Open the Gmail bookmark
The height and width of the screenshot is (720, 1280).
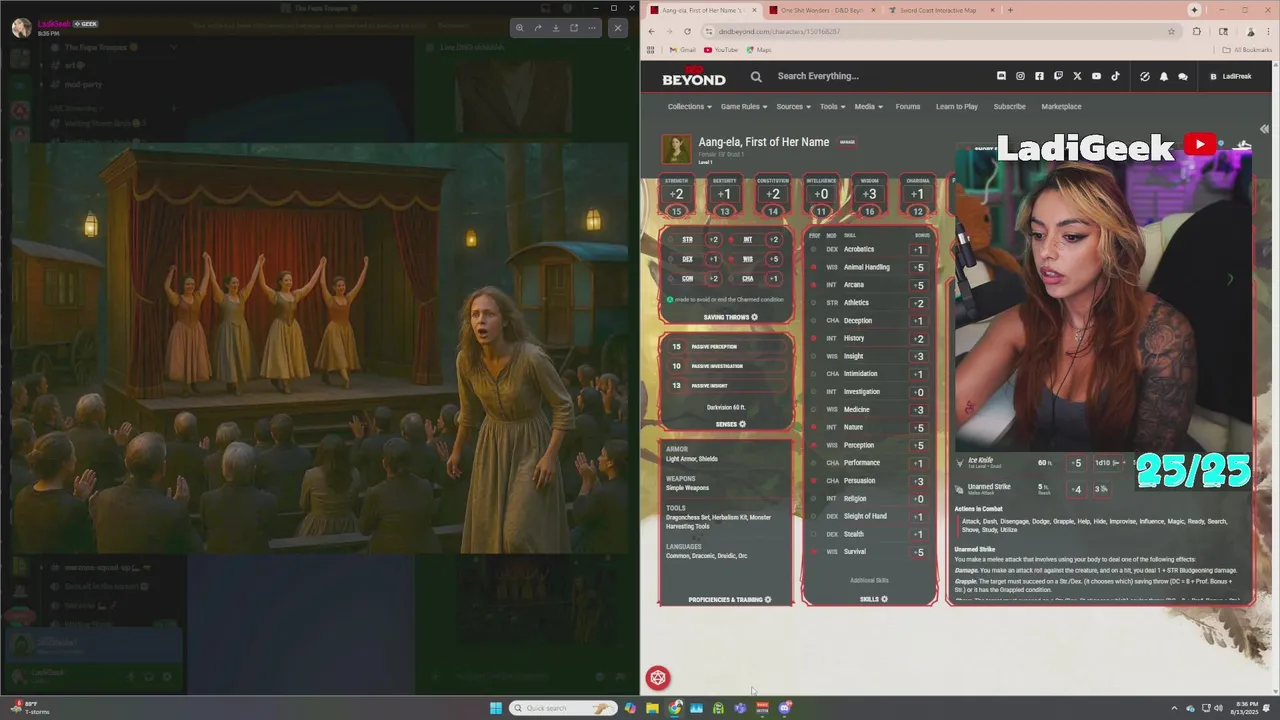(683, 50)
